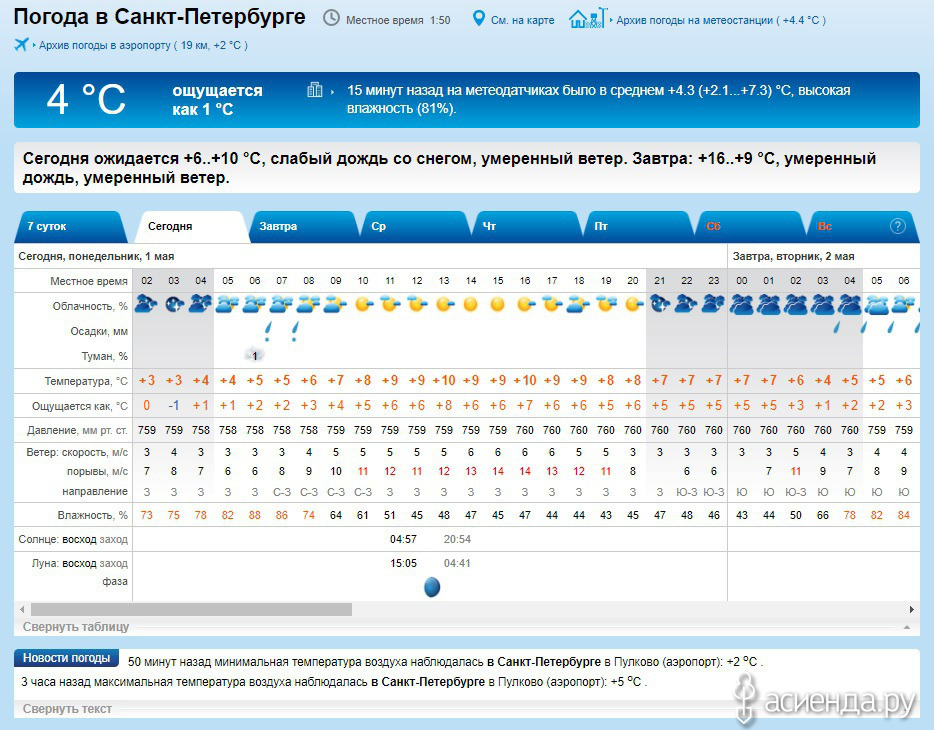Click the humidity value 88 at hour 06
Viewport: 934px width, 730px height.
254,515
